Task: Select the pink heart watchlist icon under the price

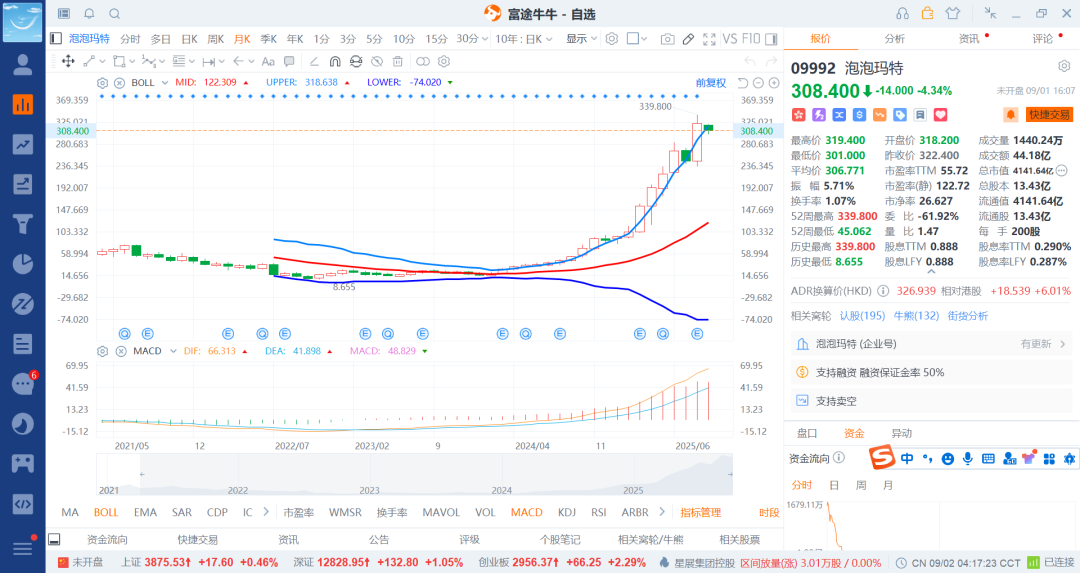Action: coord(941,114)
